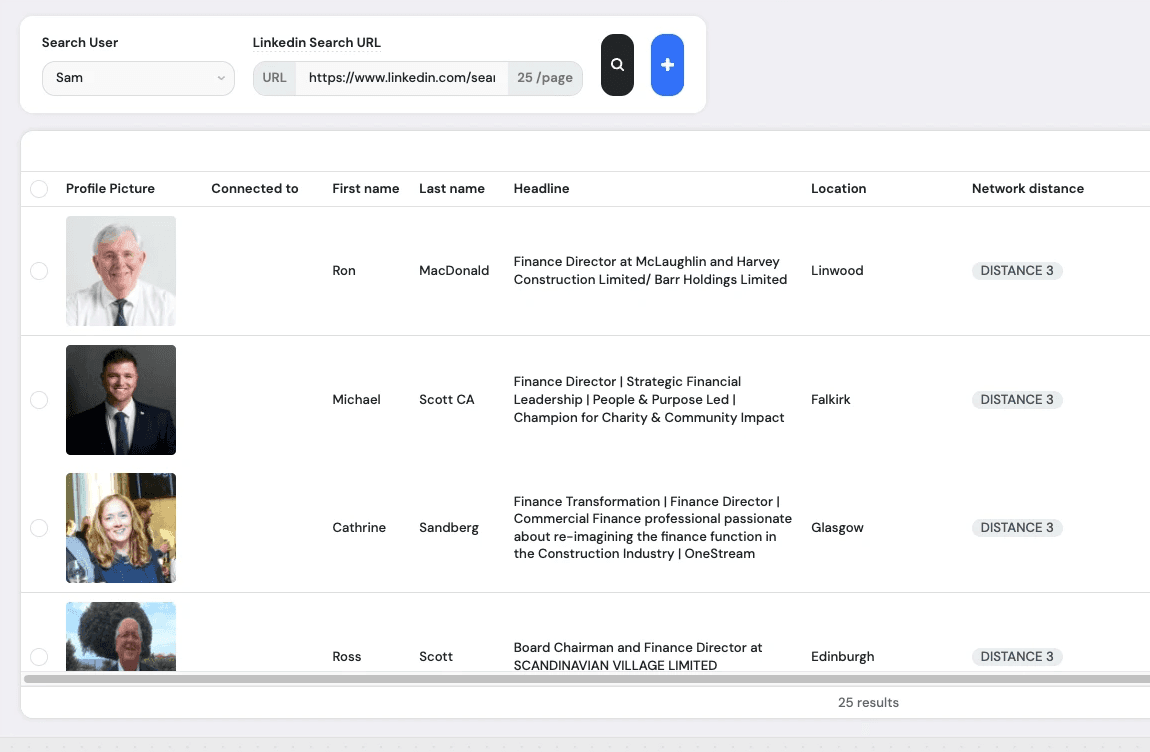Select the row checkbox for Cathrine Sandberg
This screenshot has width=1150, height=752.
click(39, 528)
